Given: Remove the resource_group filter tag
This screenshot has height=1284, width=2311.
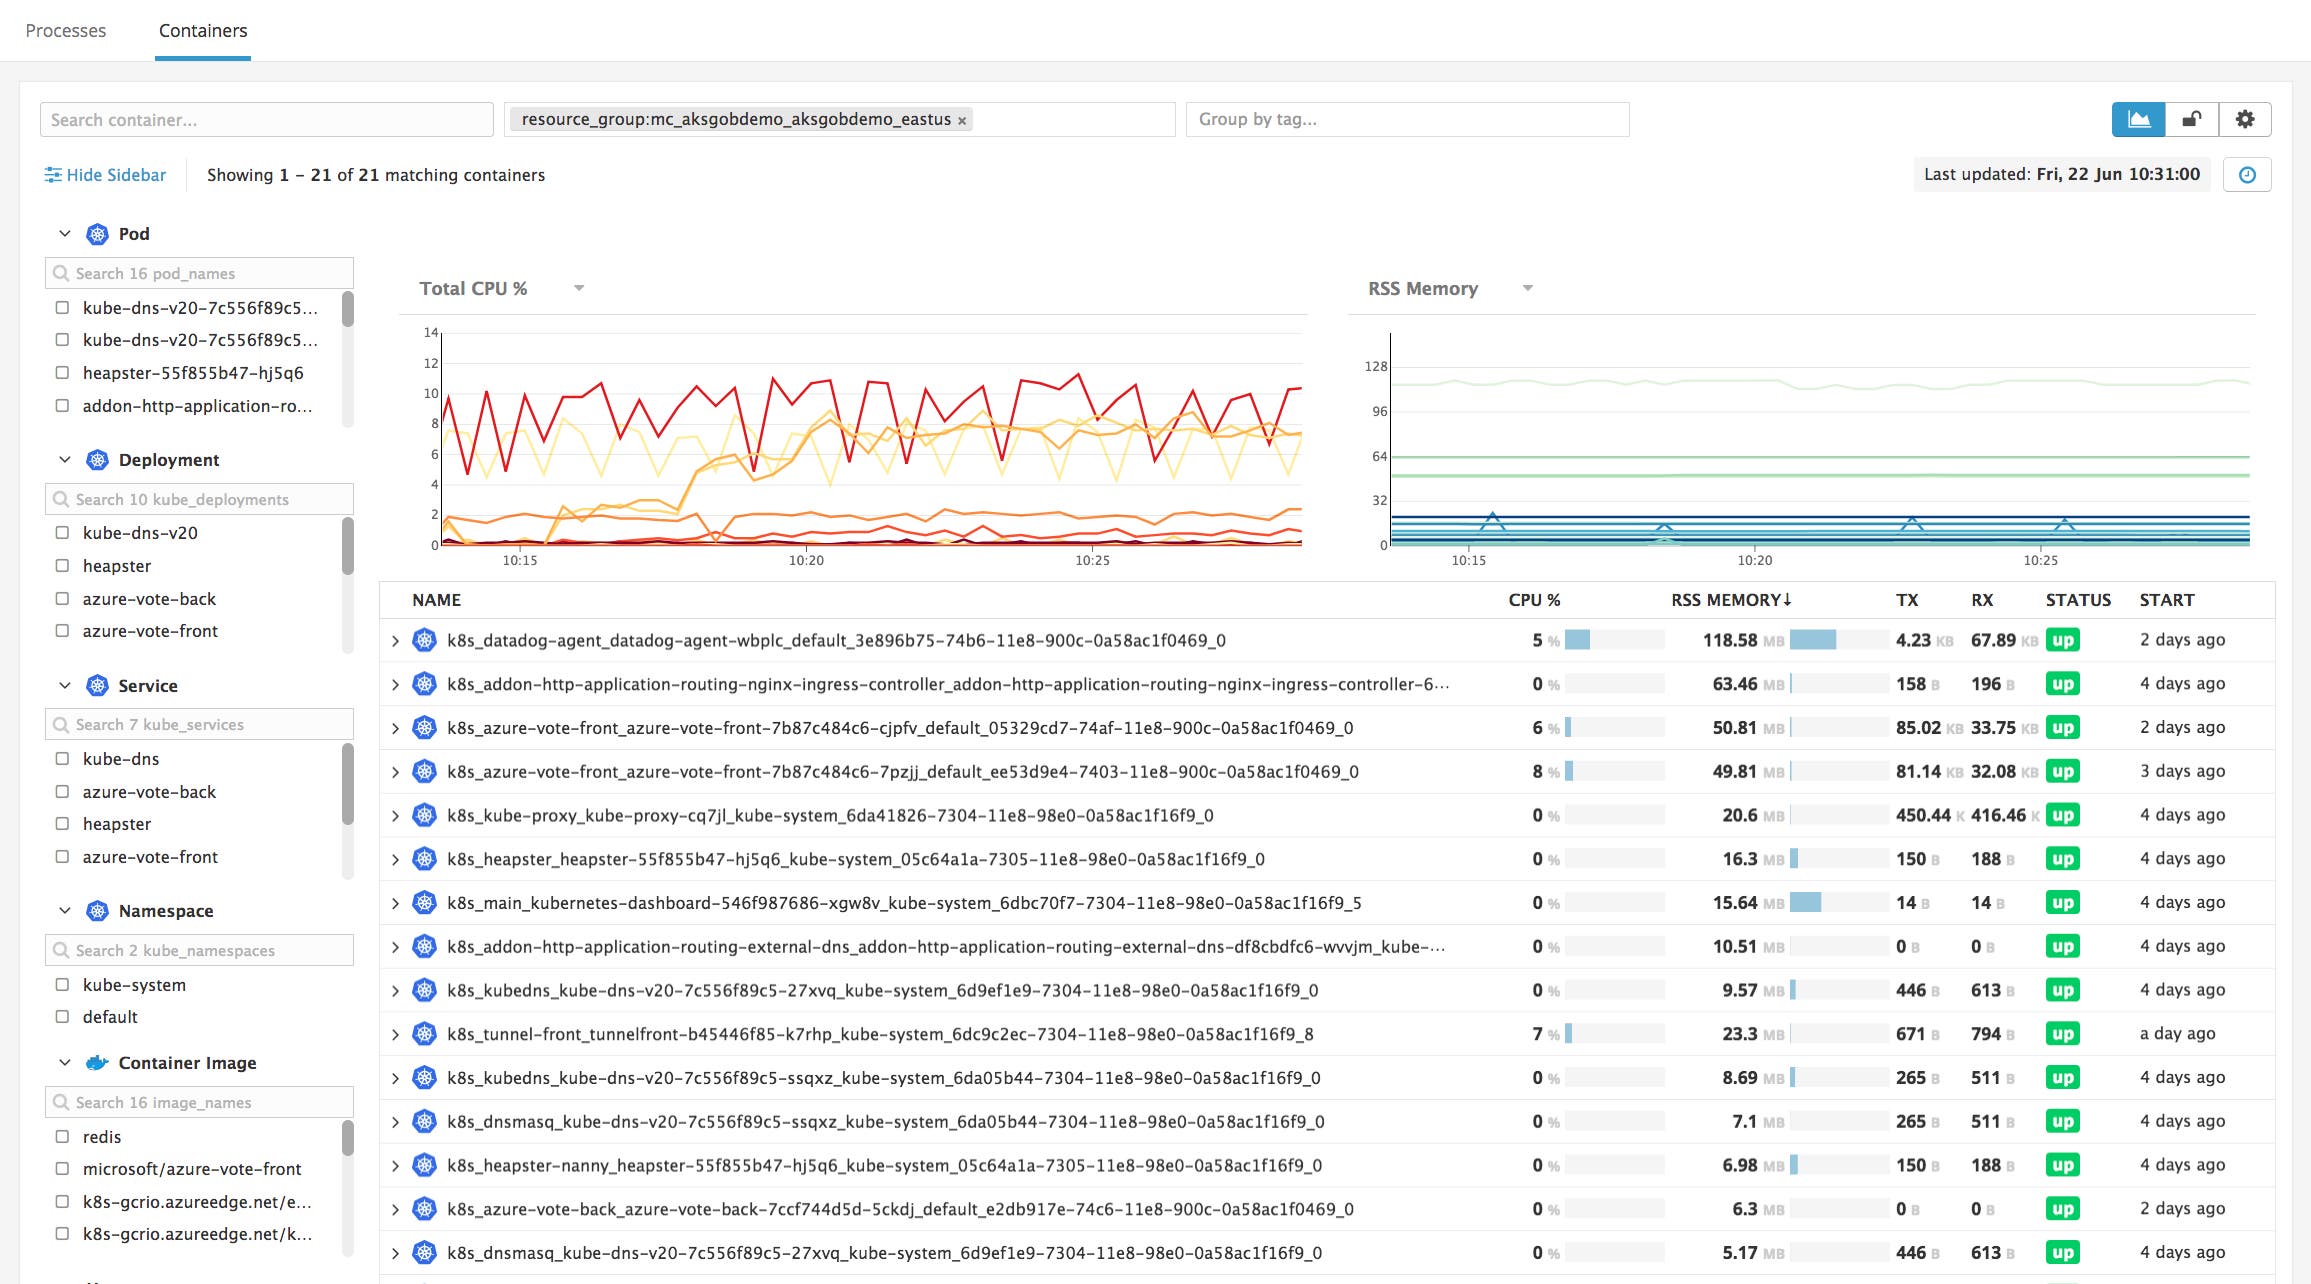Looking at the screenshot, I should click(962, 118).
